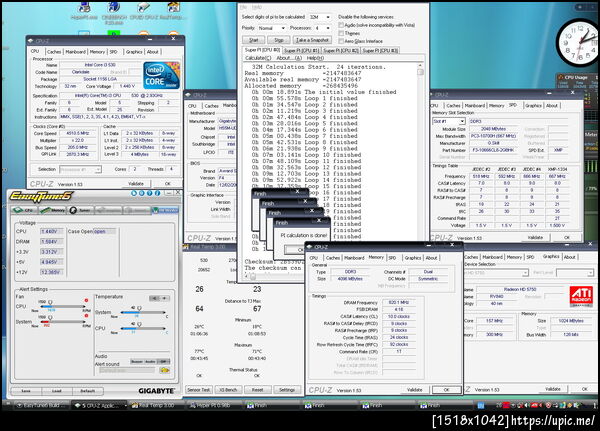Click the ATI Radeon logo in CPU-Z Graphics
This screenshot has width=600, height=431.
pos(581,296)
